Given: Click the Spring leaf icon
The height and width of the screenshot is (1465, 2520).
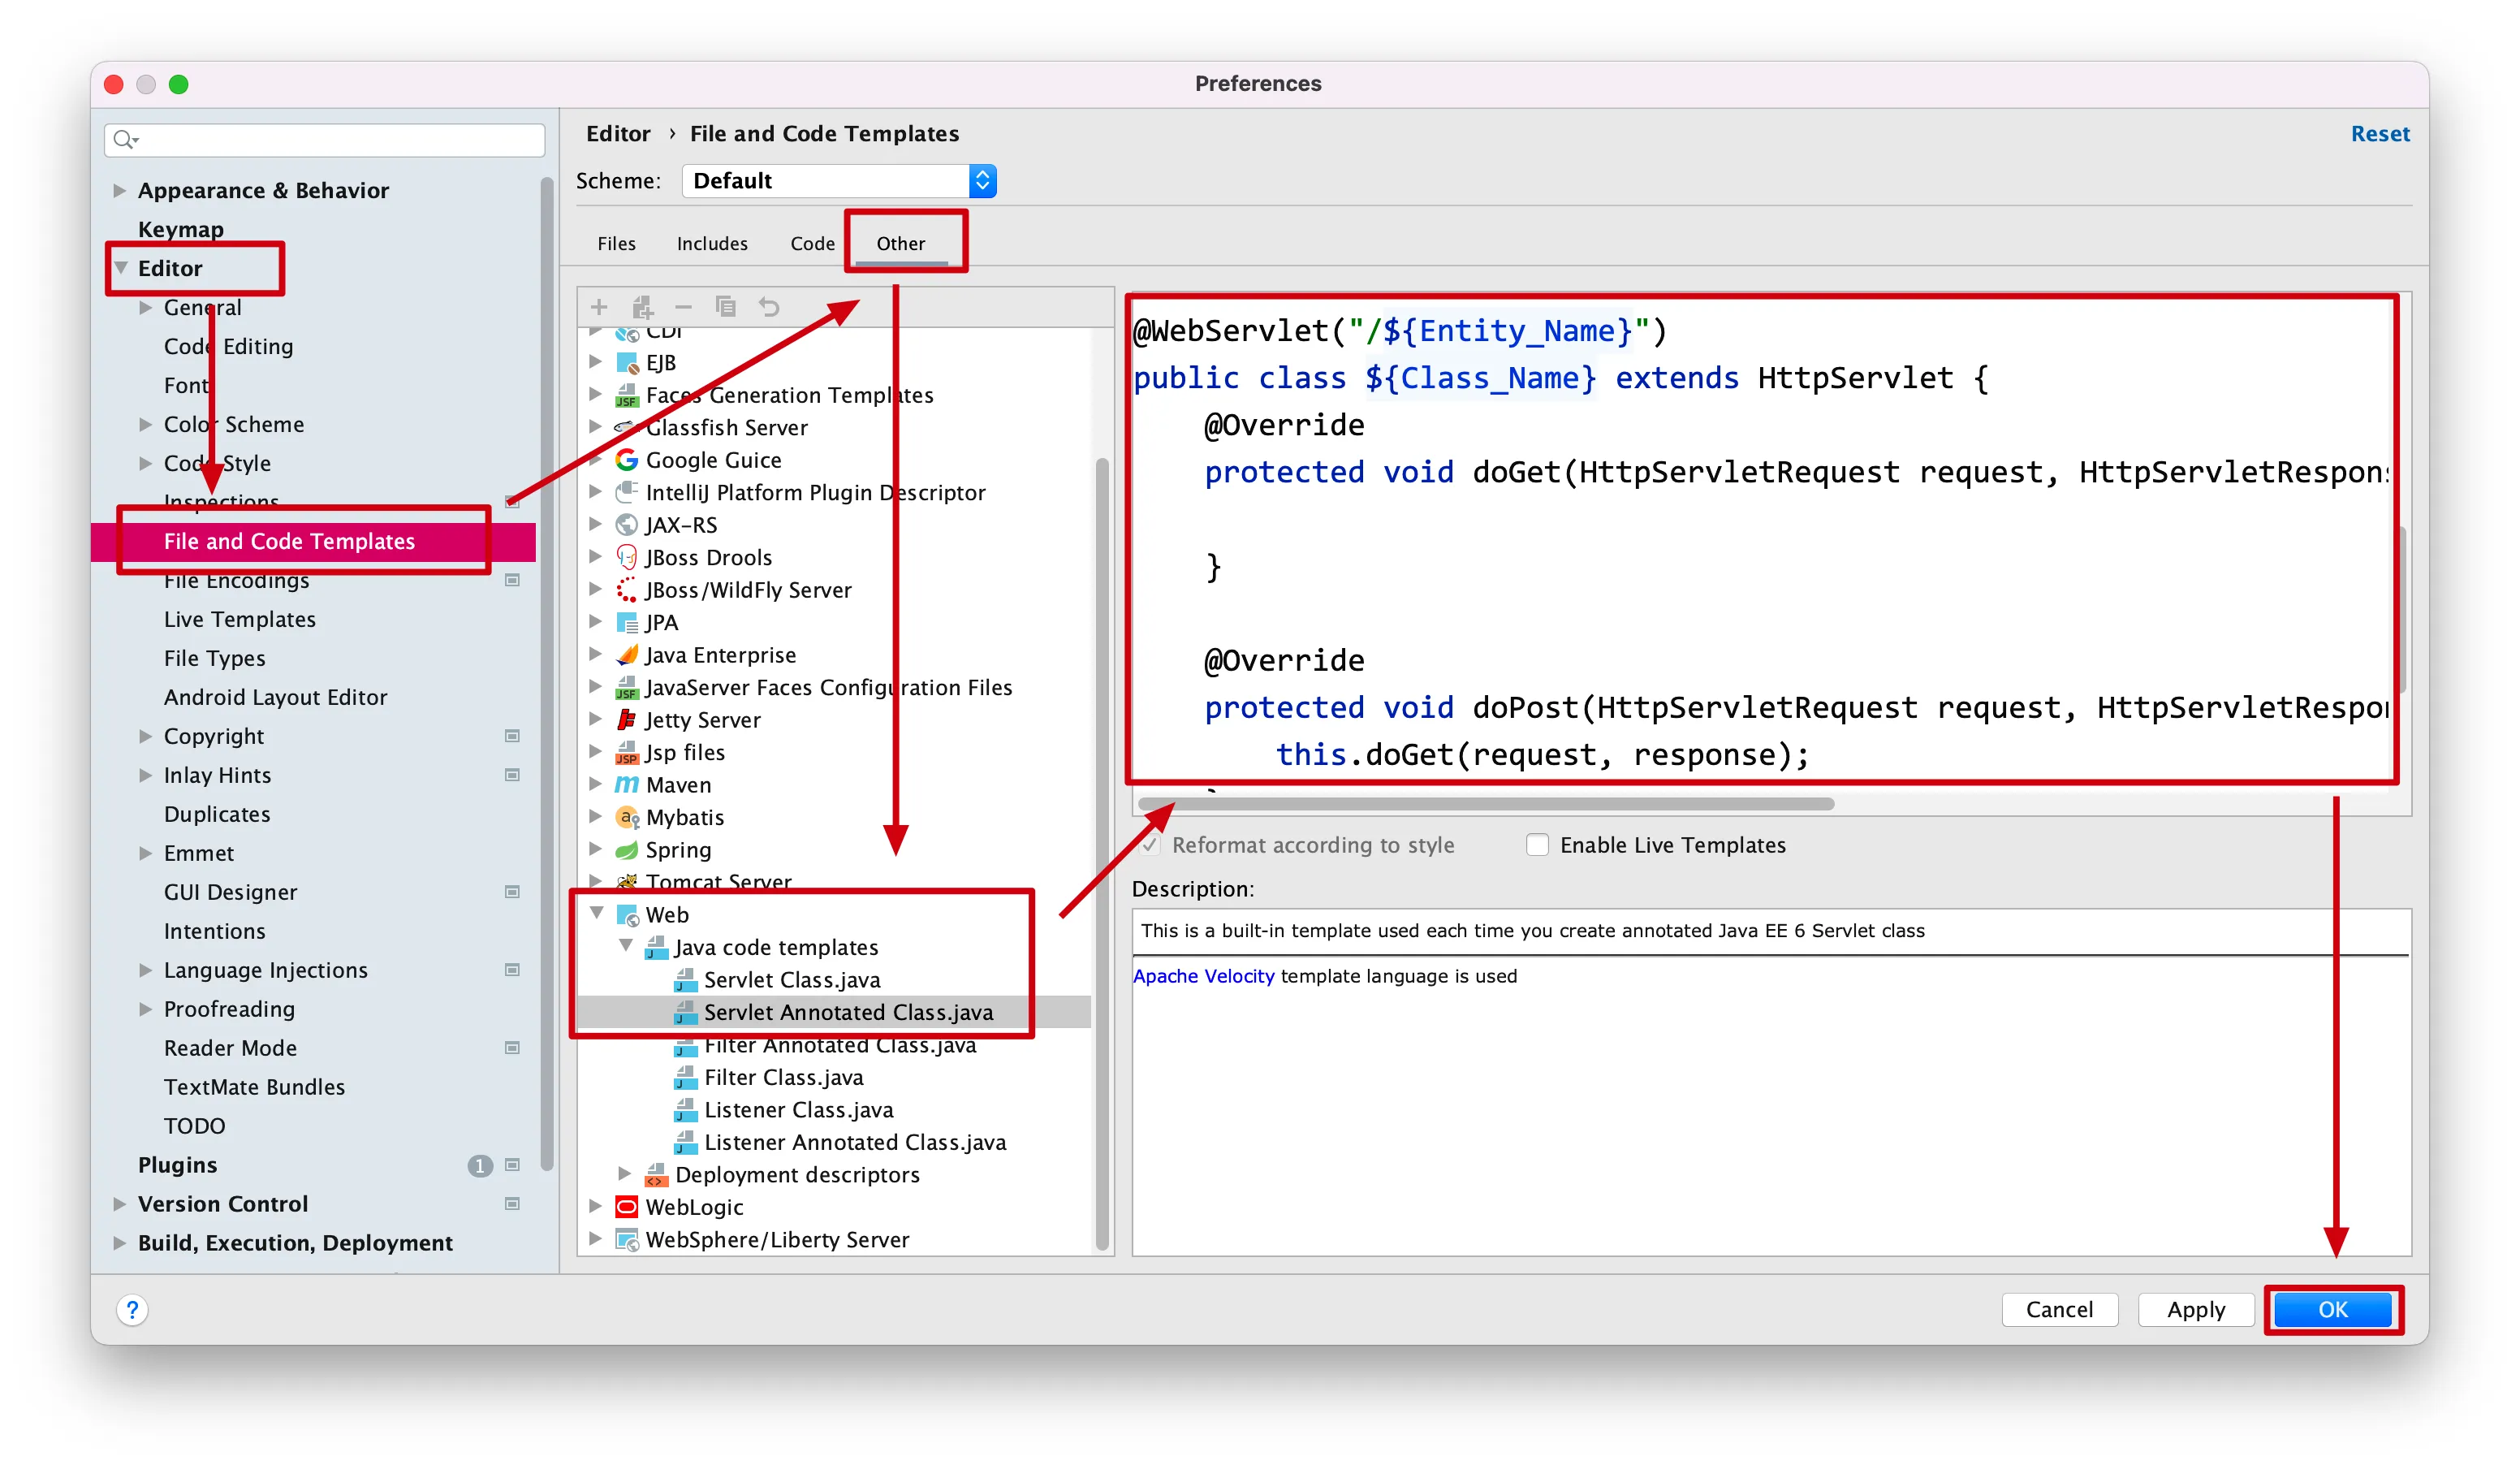Looking at the screenshot, I should tap(627, 850).
